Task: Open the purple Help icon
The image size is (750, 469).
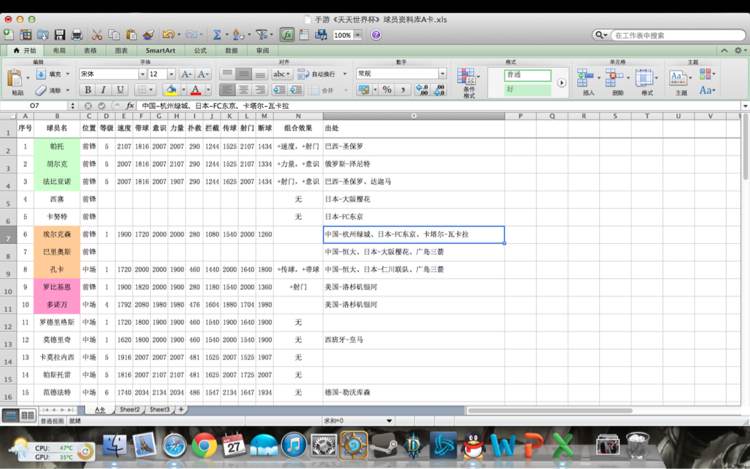Action: 376,35
